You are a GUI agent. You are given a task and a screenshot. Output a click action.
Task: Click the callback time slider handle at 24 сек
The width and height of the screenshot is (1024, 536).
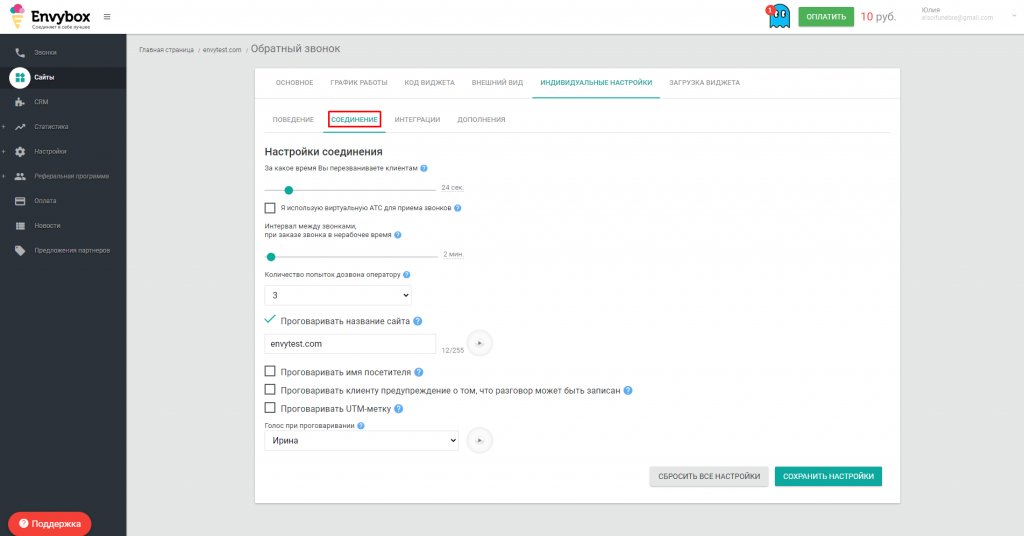[289, 190]
